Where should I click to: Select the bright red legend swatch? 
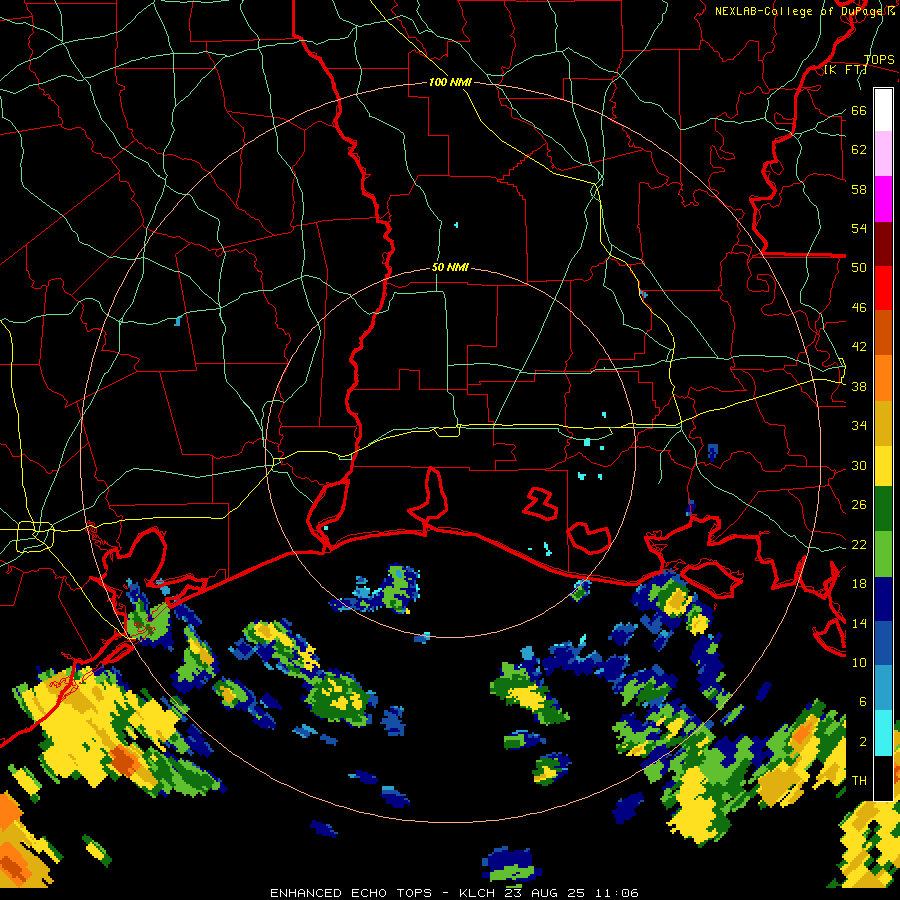[883, 288]
